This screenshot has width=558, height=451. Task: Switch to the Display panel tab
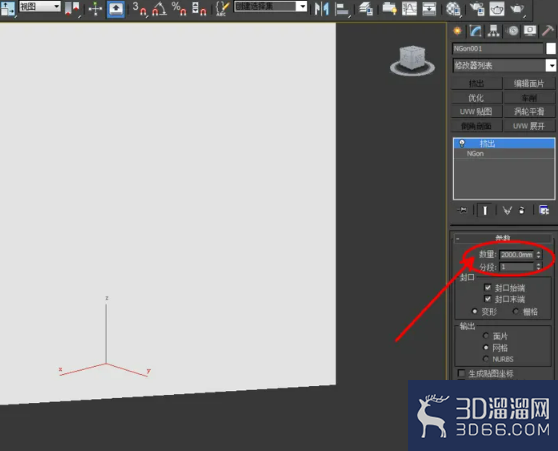pos(530,31)
